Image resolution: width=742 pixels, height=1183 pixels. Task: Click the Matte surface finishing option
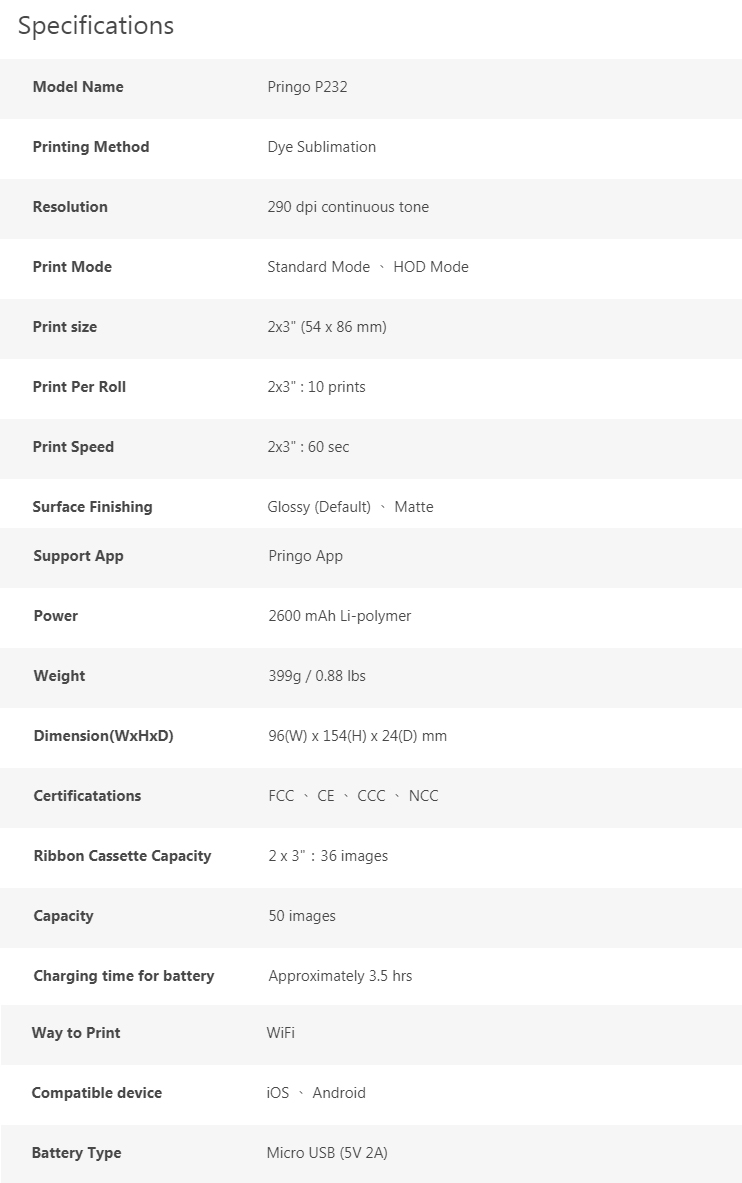(414, 507)
